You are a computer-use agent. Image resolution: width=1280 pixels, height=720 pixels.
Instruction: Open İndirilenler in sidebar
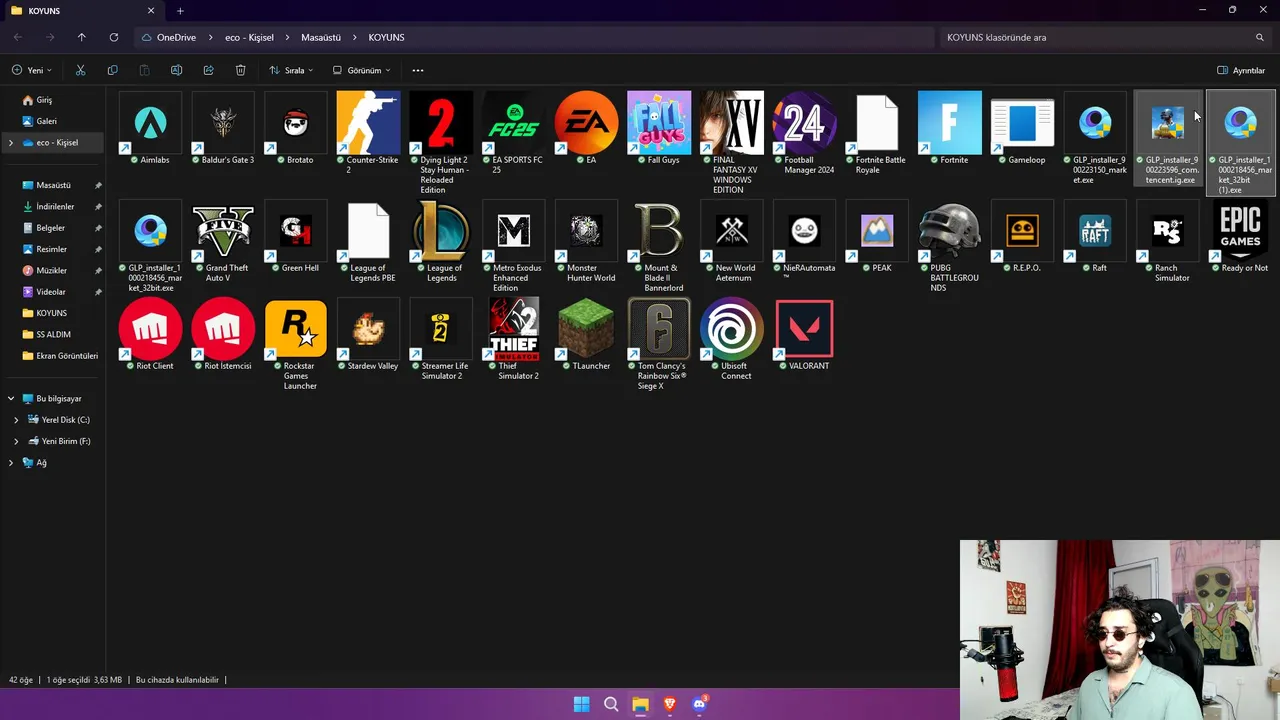pos(55,206)
